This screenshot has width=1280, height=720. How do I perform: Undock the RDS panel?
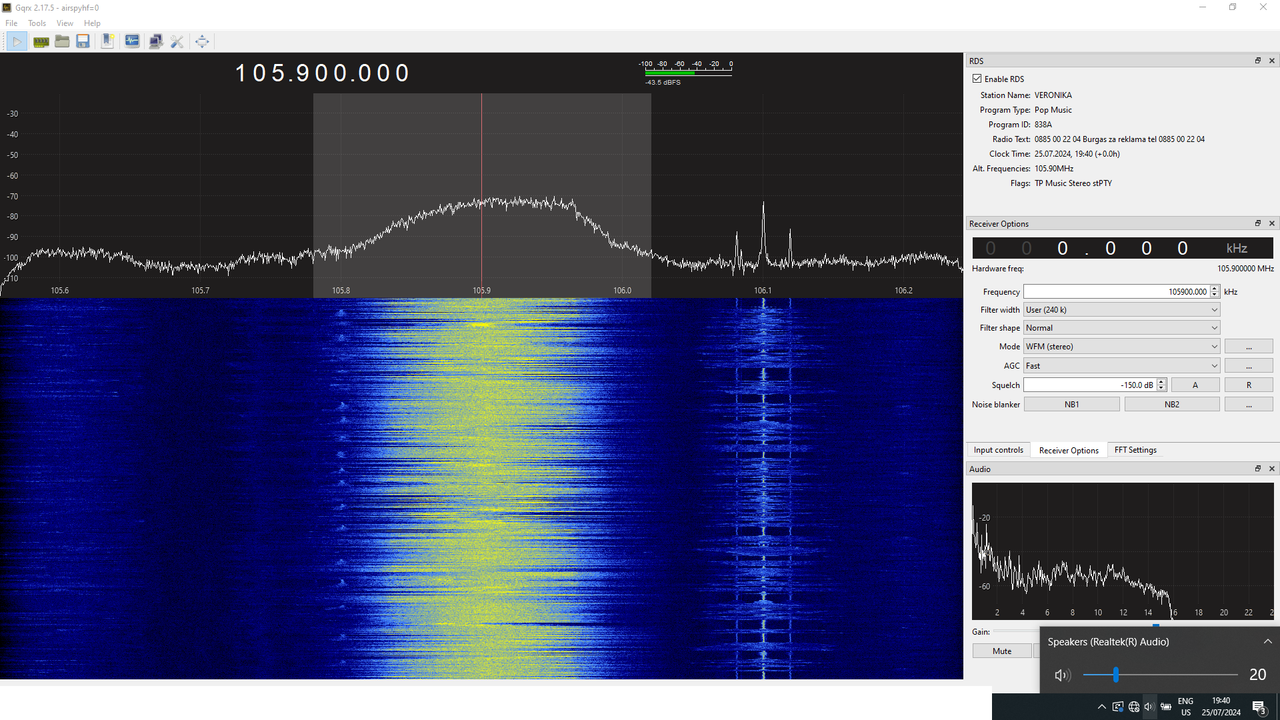click(1258, 61)
